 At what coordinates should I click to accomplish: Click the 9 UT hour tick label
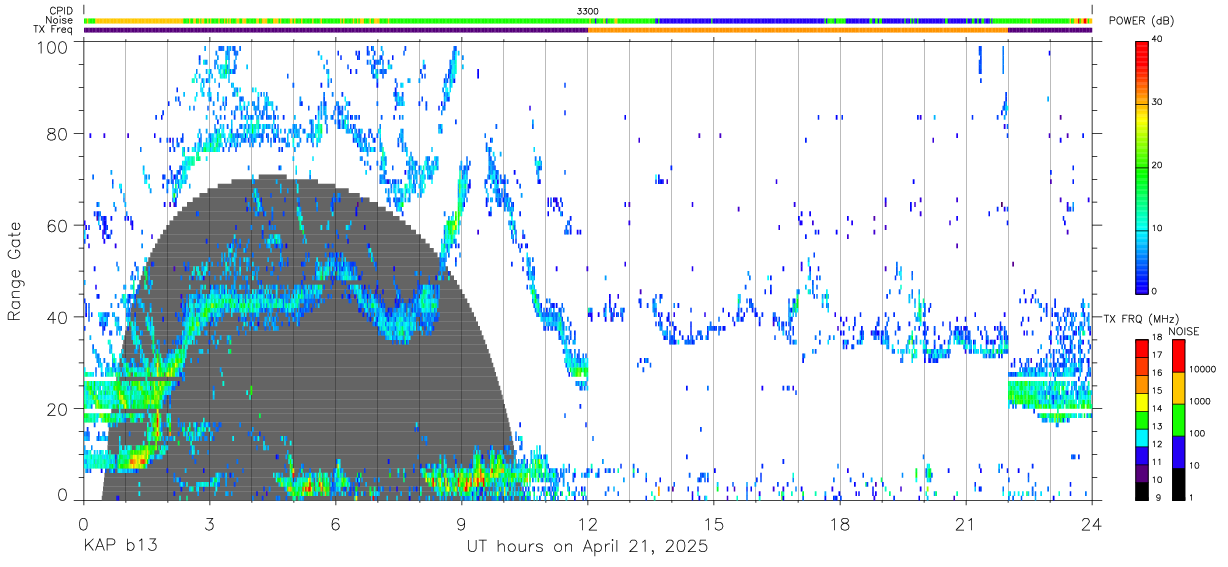tap(461, 524)
